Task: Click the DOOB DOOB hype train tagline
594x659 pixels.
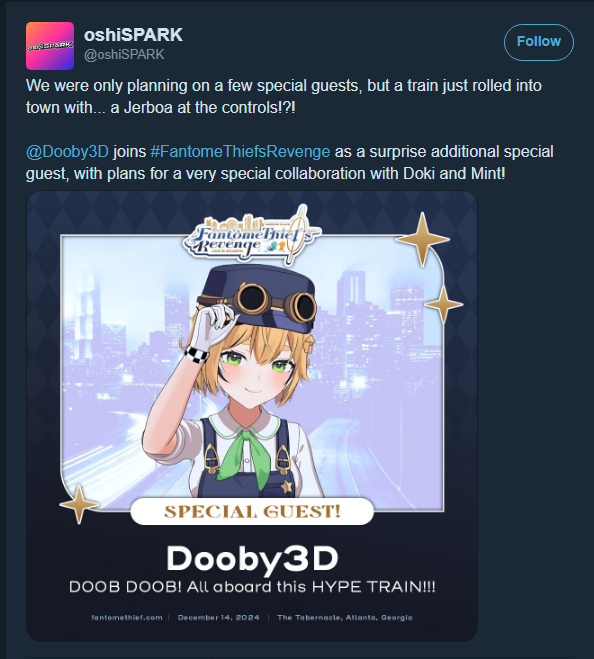Action: 252,587
